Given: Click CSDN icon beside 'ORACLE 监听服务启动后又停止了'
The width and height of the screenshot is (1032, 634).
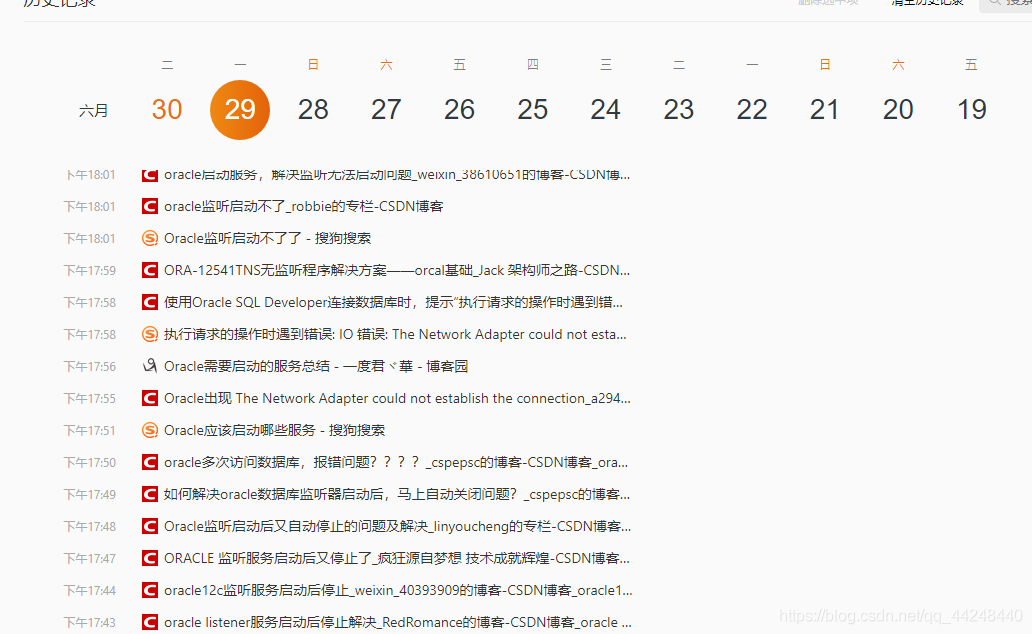Looking at the screenshot, I should coord(150,558).
